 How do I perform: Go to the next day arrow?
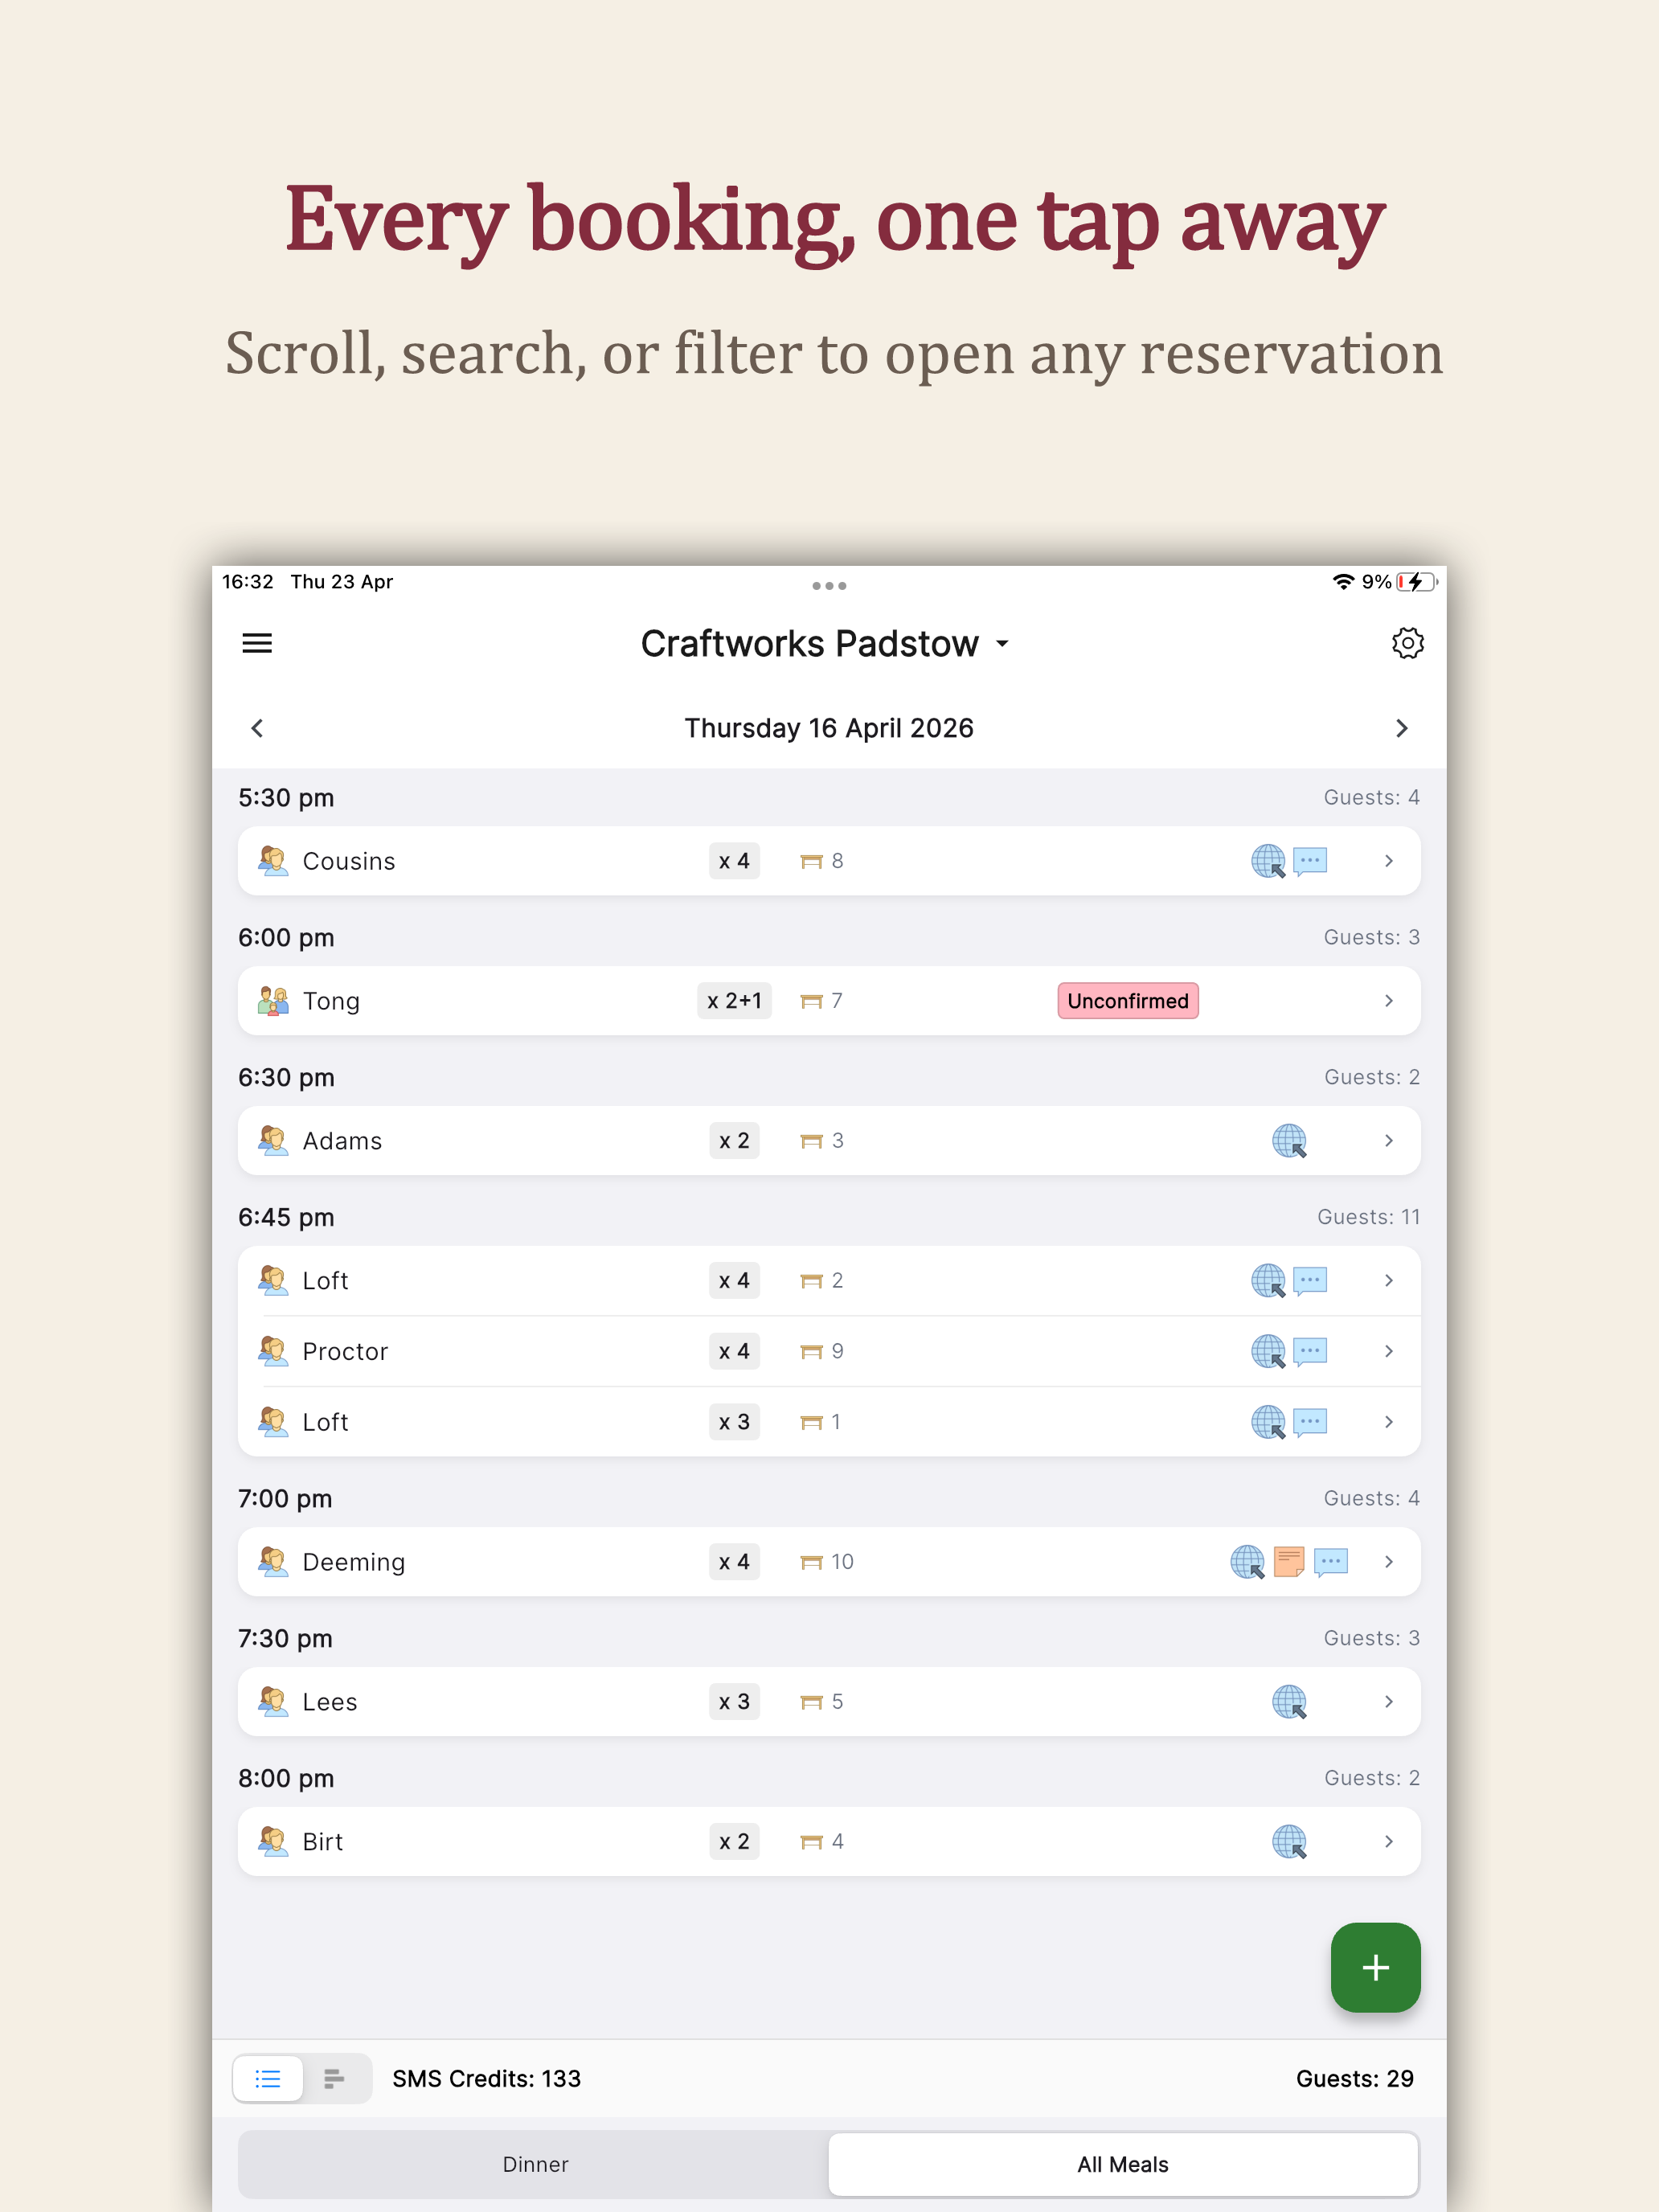click(1401, 728)
